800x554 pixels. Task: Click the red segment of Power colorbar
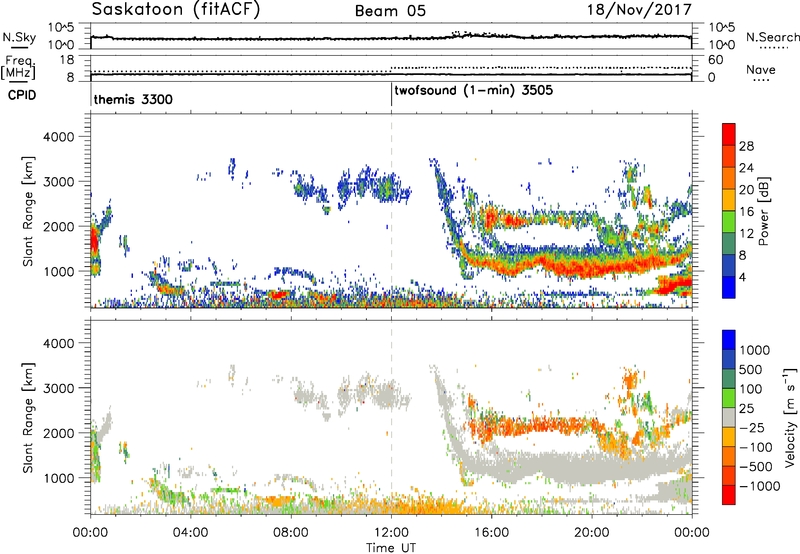click(729, 134)
